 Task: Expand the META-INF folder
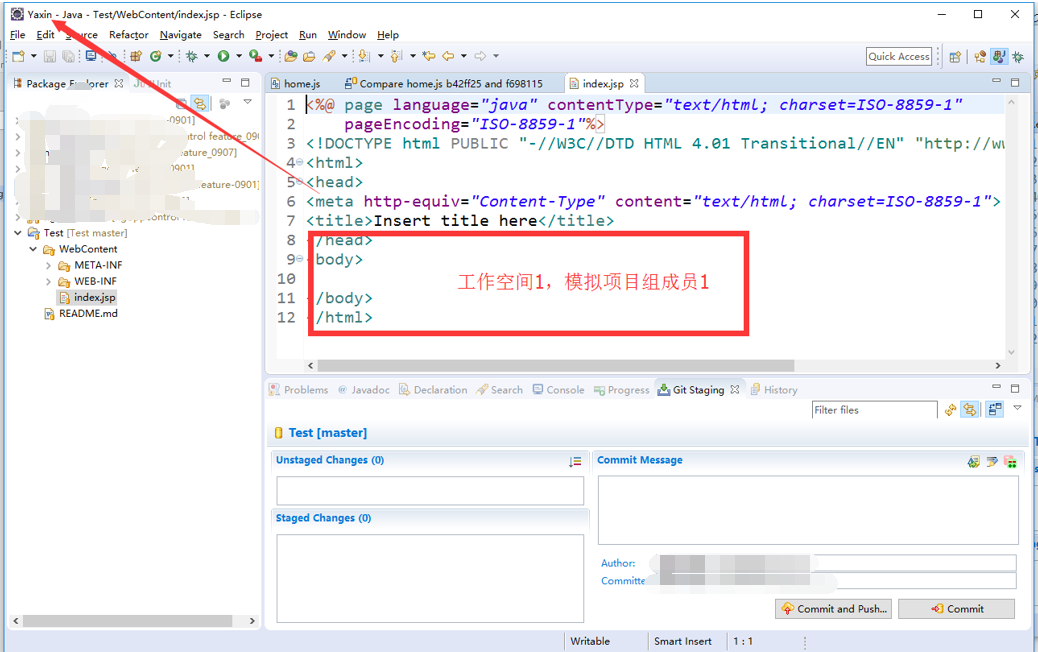click(48, 265)
